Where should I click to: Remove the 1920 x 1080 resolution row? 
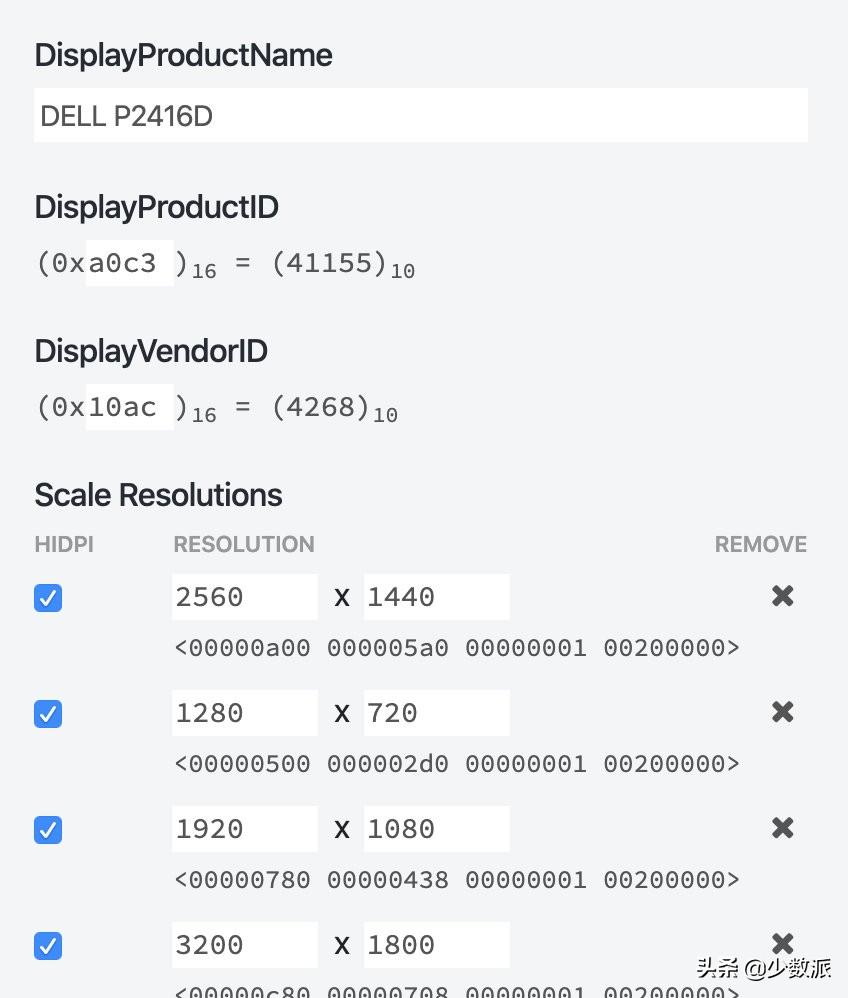[x=782, y=828]
